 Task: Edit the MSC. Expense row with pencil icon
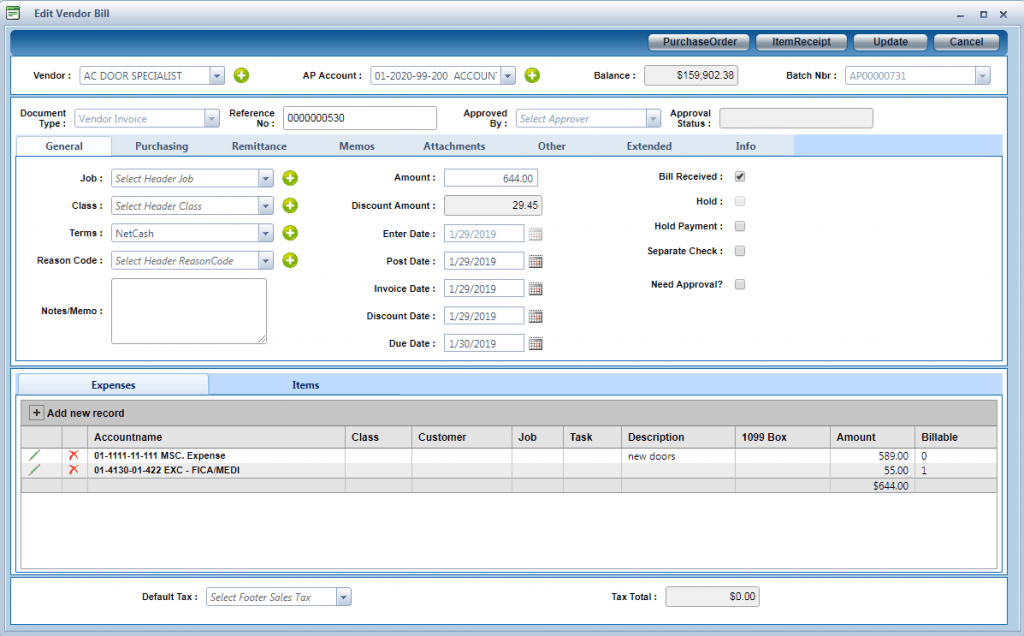point(35,456)
